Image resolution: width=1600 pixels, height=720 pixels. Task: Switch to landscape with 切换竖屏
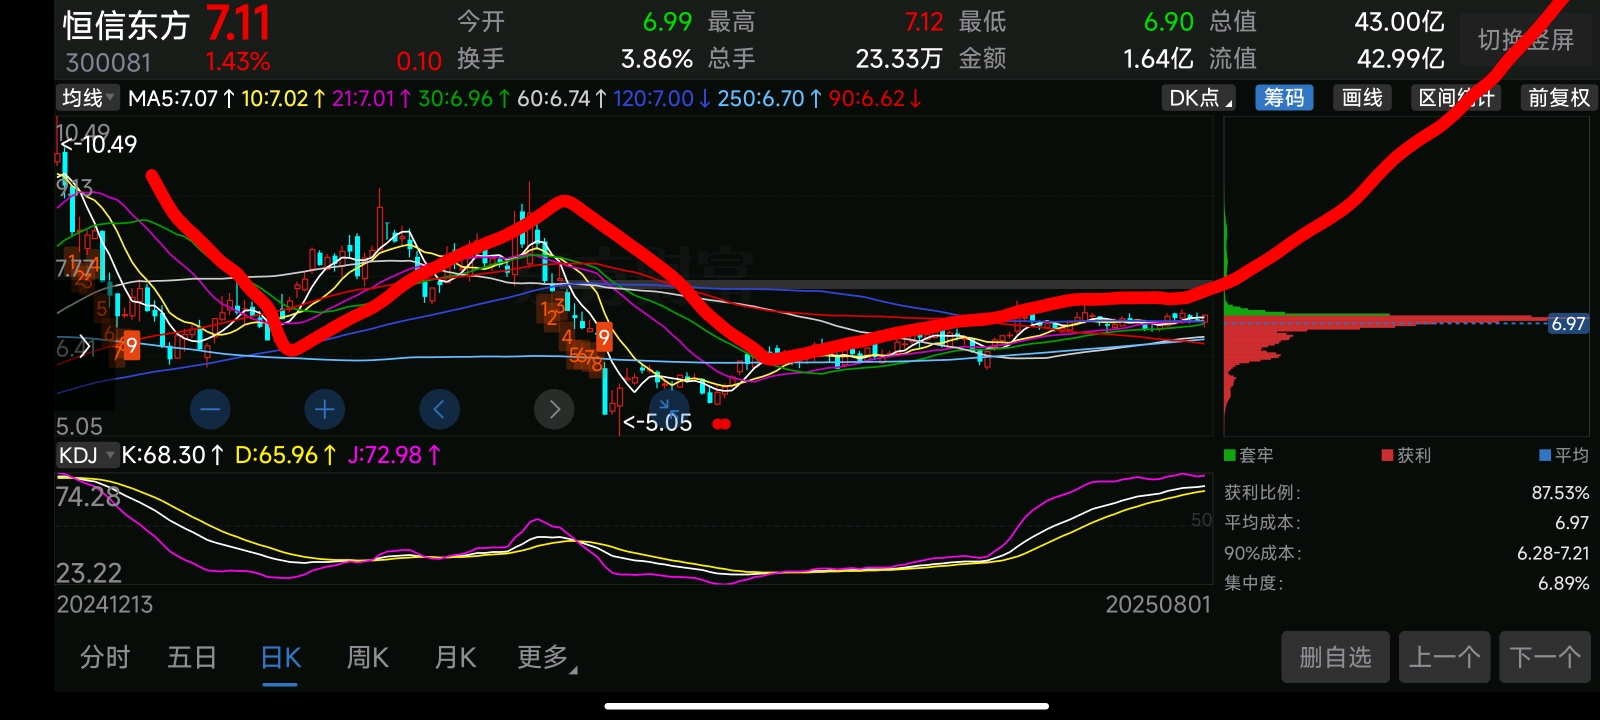point(1525,40)
